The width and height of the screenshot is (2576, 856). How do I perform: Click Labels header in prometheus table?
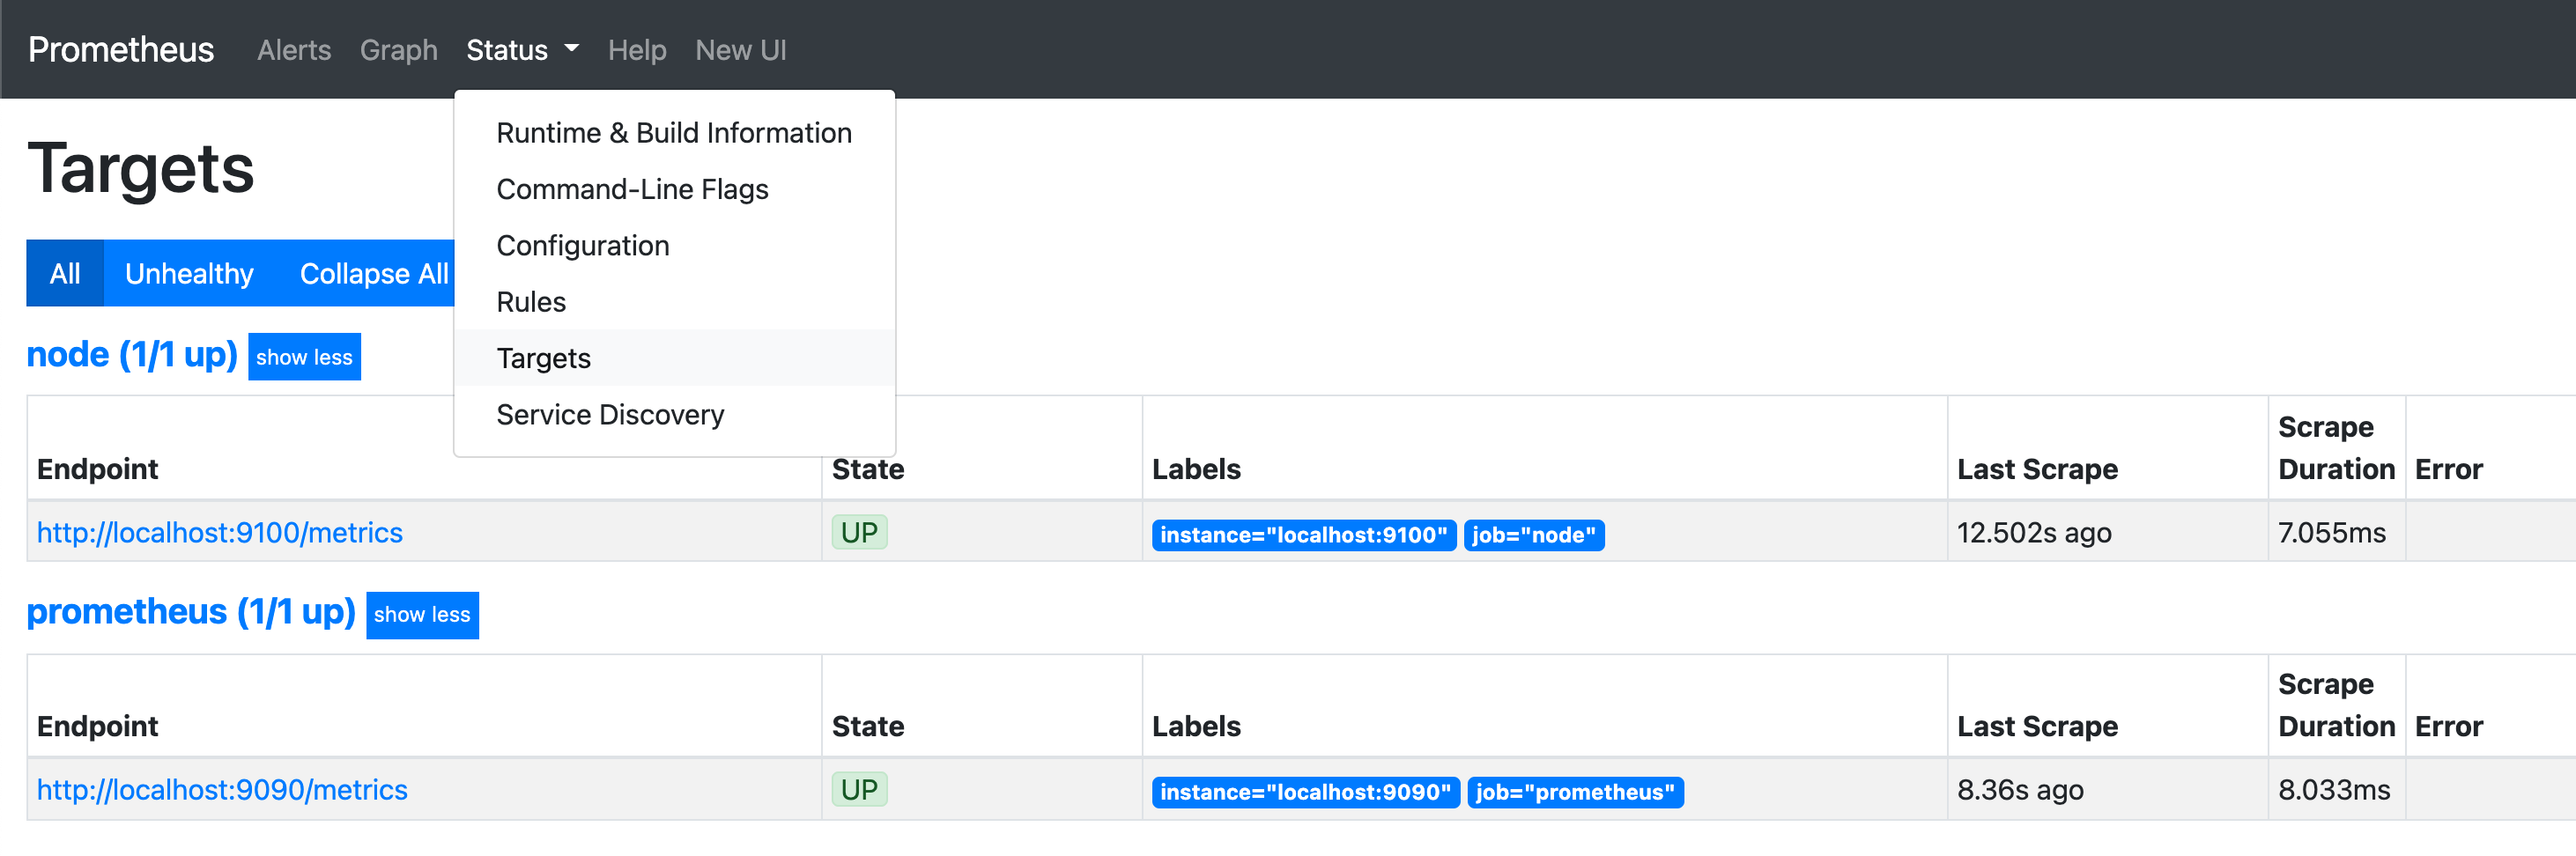pyautogui.click(x=1196, y=726)
